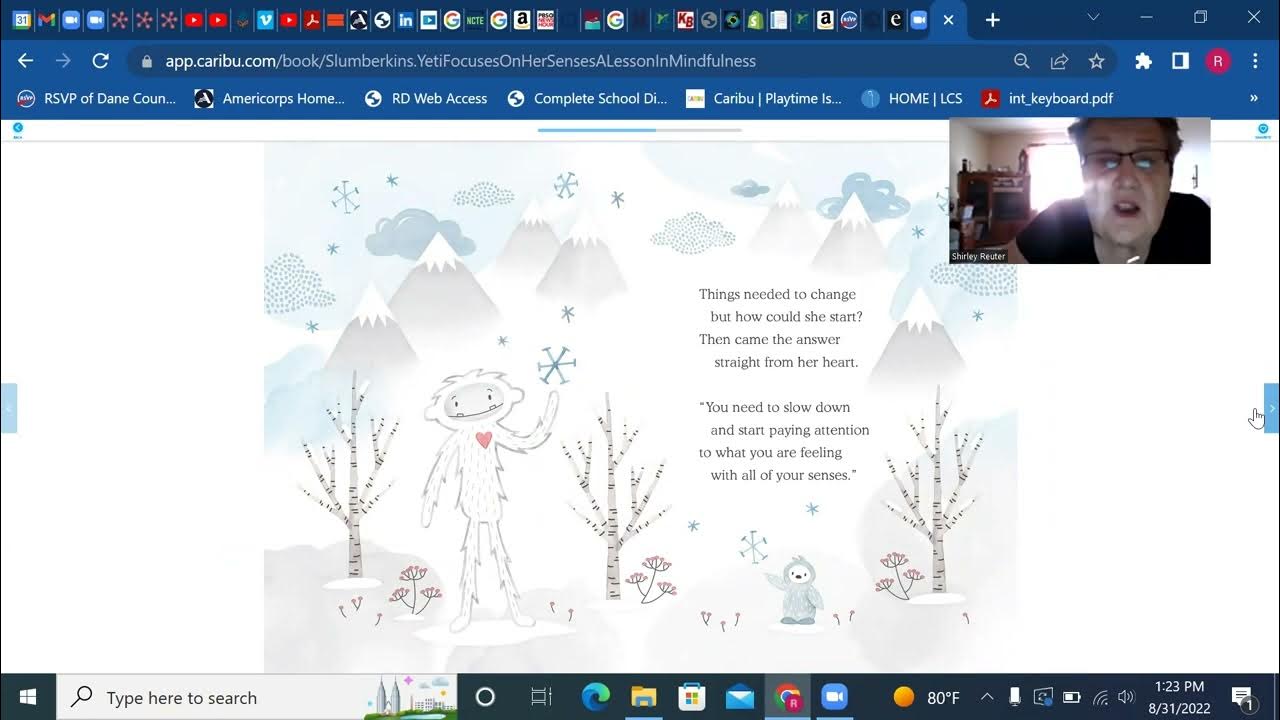The width and height of the screenshot is (1280, 720).
Task: Open the int_keyboard.pdf bookmark
Action: click(x=1047, y=98)
